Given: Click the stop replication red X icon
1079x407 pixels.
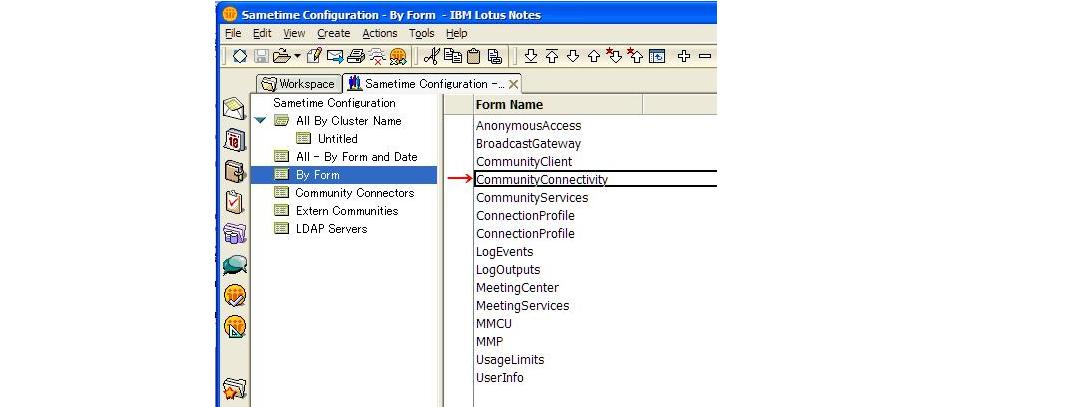Looking at the screenshot, I should click(x=376, y=56).
